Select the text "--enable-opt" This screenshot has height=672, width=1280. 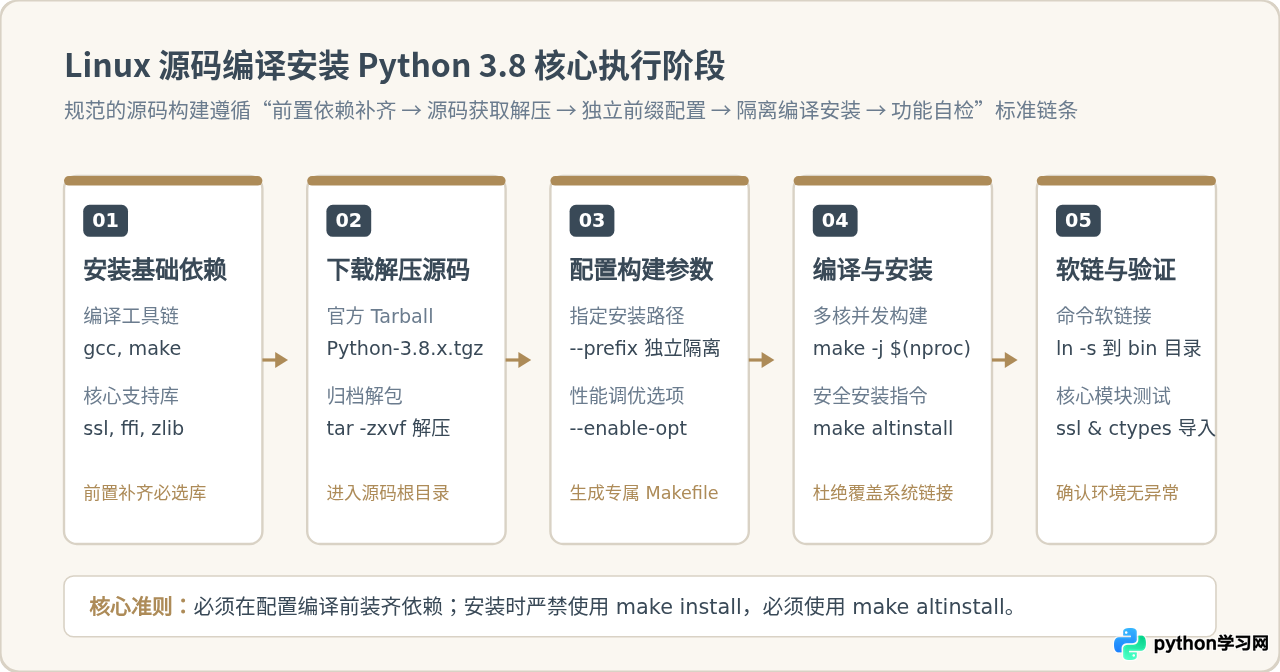click(x=628, y=429)
